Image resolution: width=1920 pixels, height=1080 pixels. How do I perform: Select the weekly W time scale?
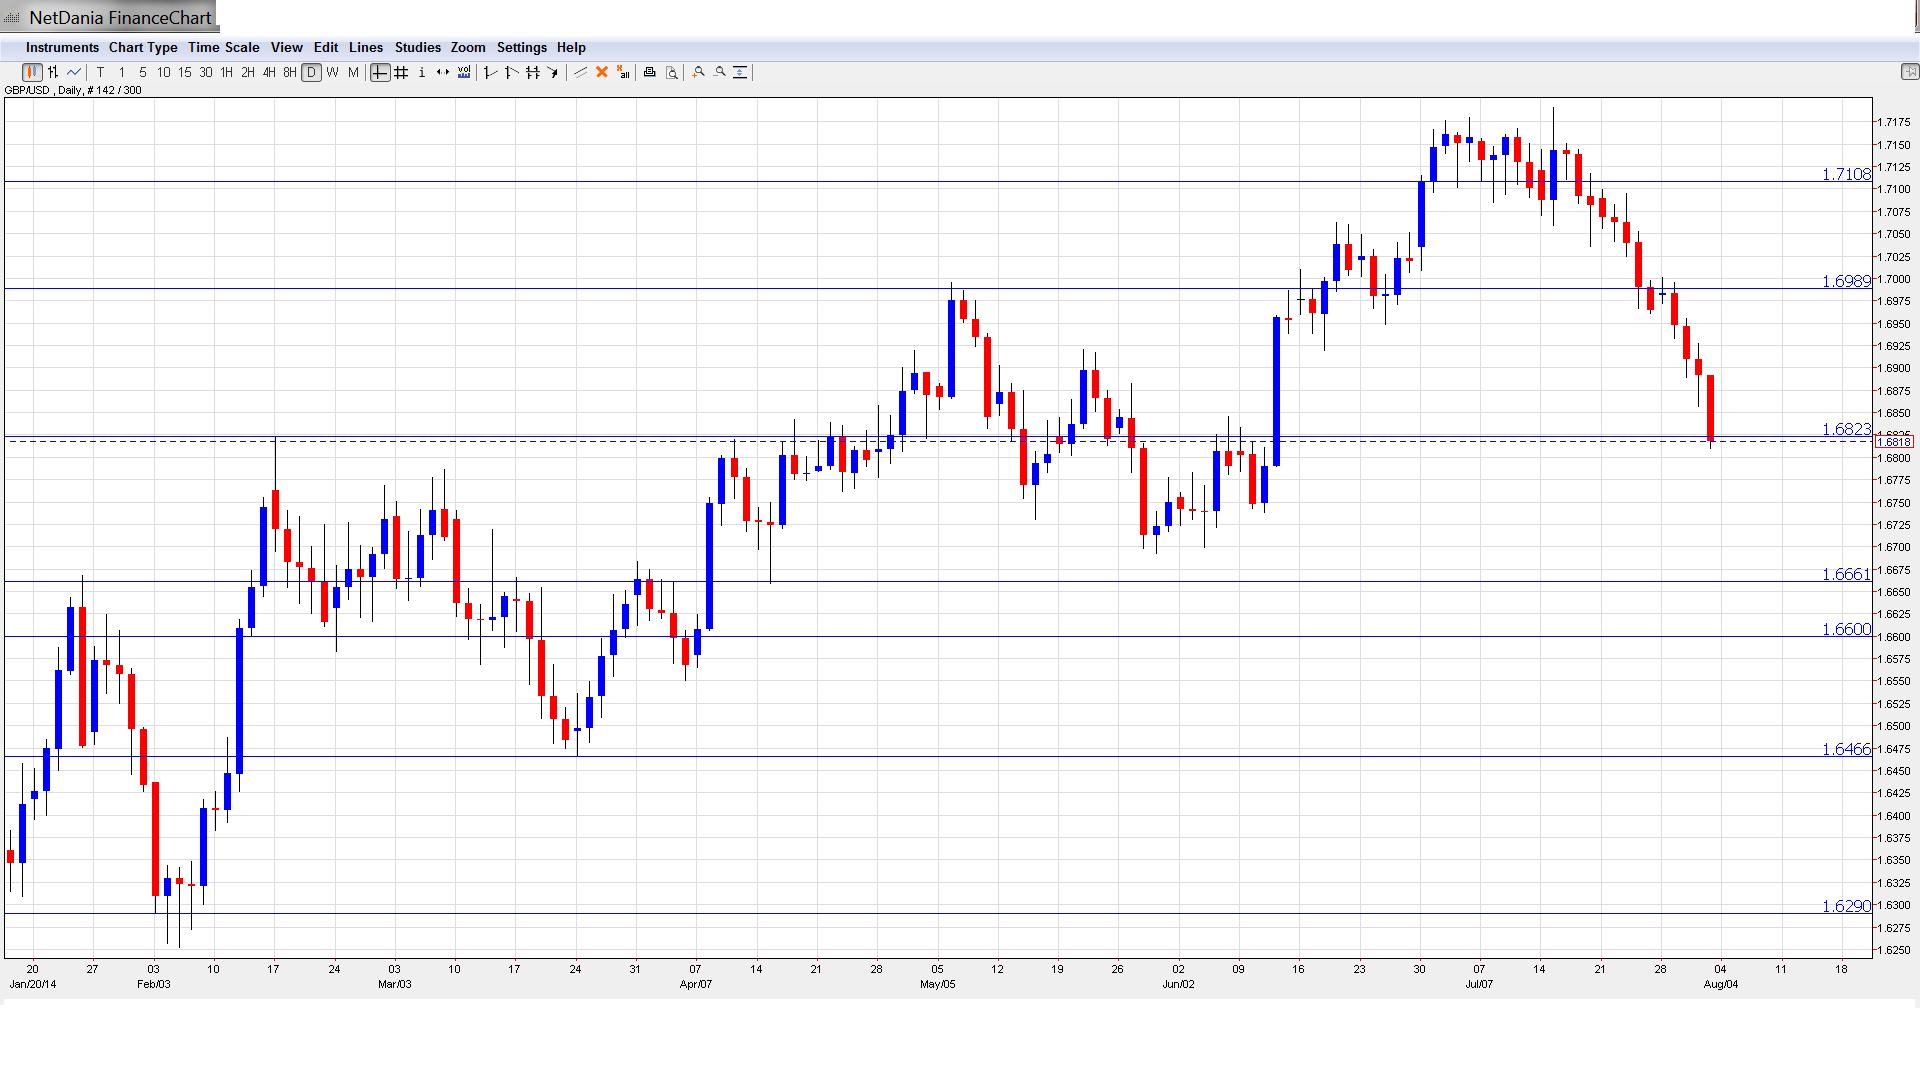333,72
